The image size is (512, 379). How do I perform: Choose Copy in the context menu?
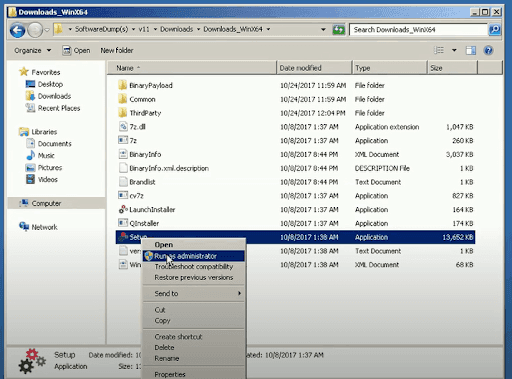(x=194, y=320)
